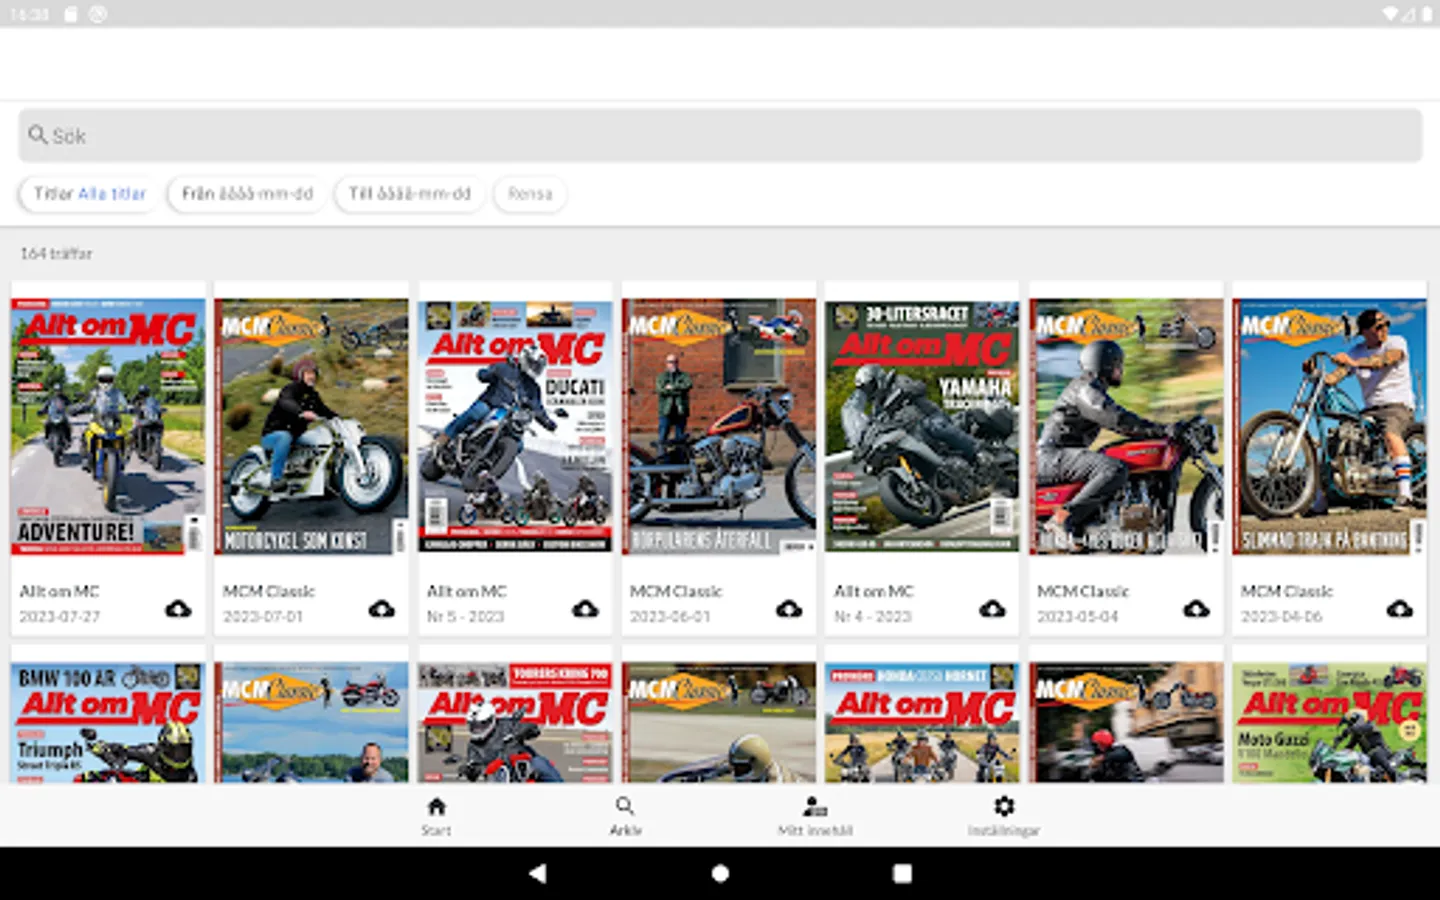Go to Start home tab
The image size is (1440, 900).
point(436,815)
